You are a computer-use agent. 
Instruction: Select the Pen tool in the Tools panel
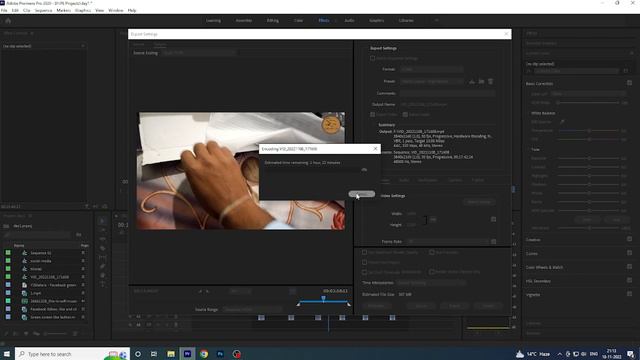tap(102, 267)
